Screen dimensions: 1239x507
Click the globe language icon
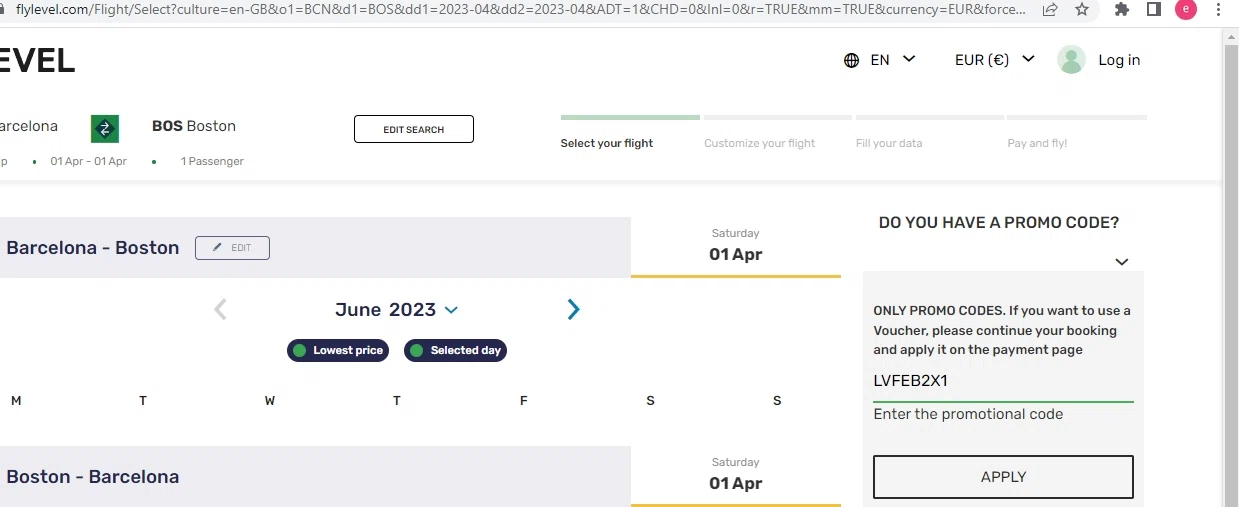point(852,60)
